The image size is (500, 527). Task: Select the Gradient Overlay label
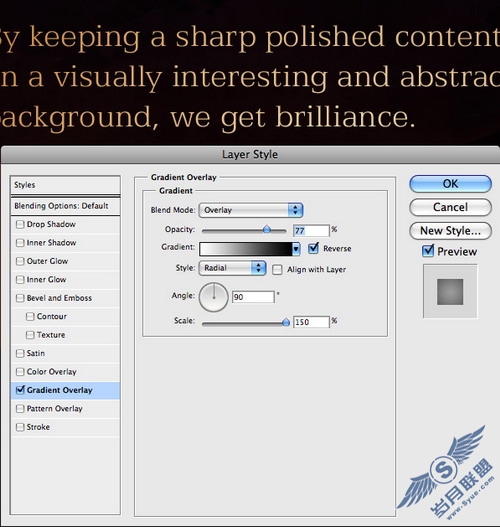tap(59, 390)
